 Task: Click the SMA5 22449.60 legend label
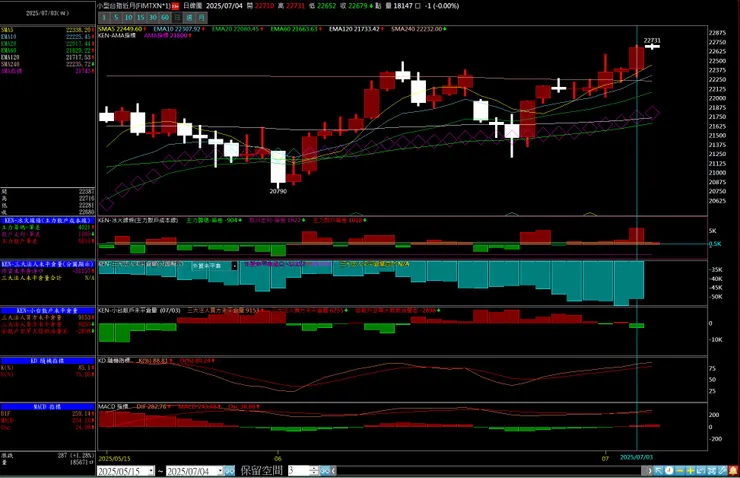(120, 29)
